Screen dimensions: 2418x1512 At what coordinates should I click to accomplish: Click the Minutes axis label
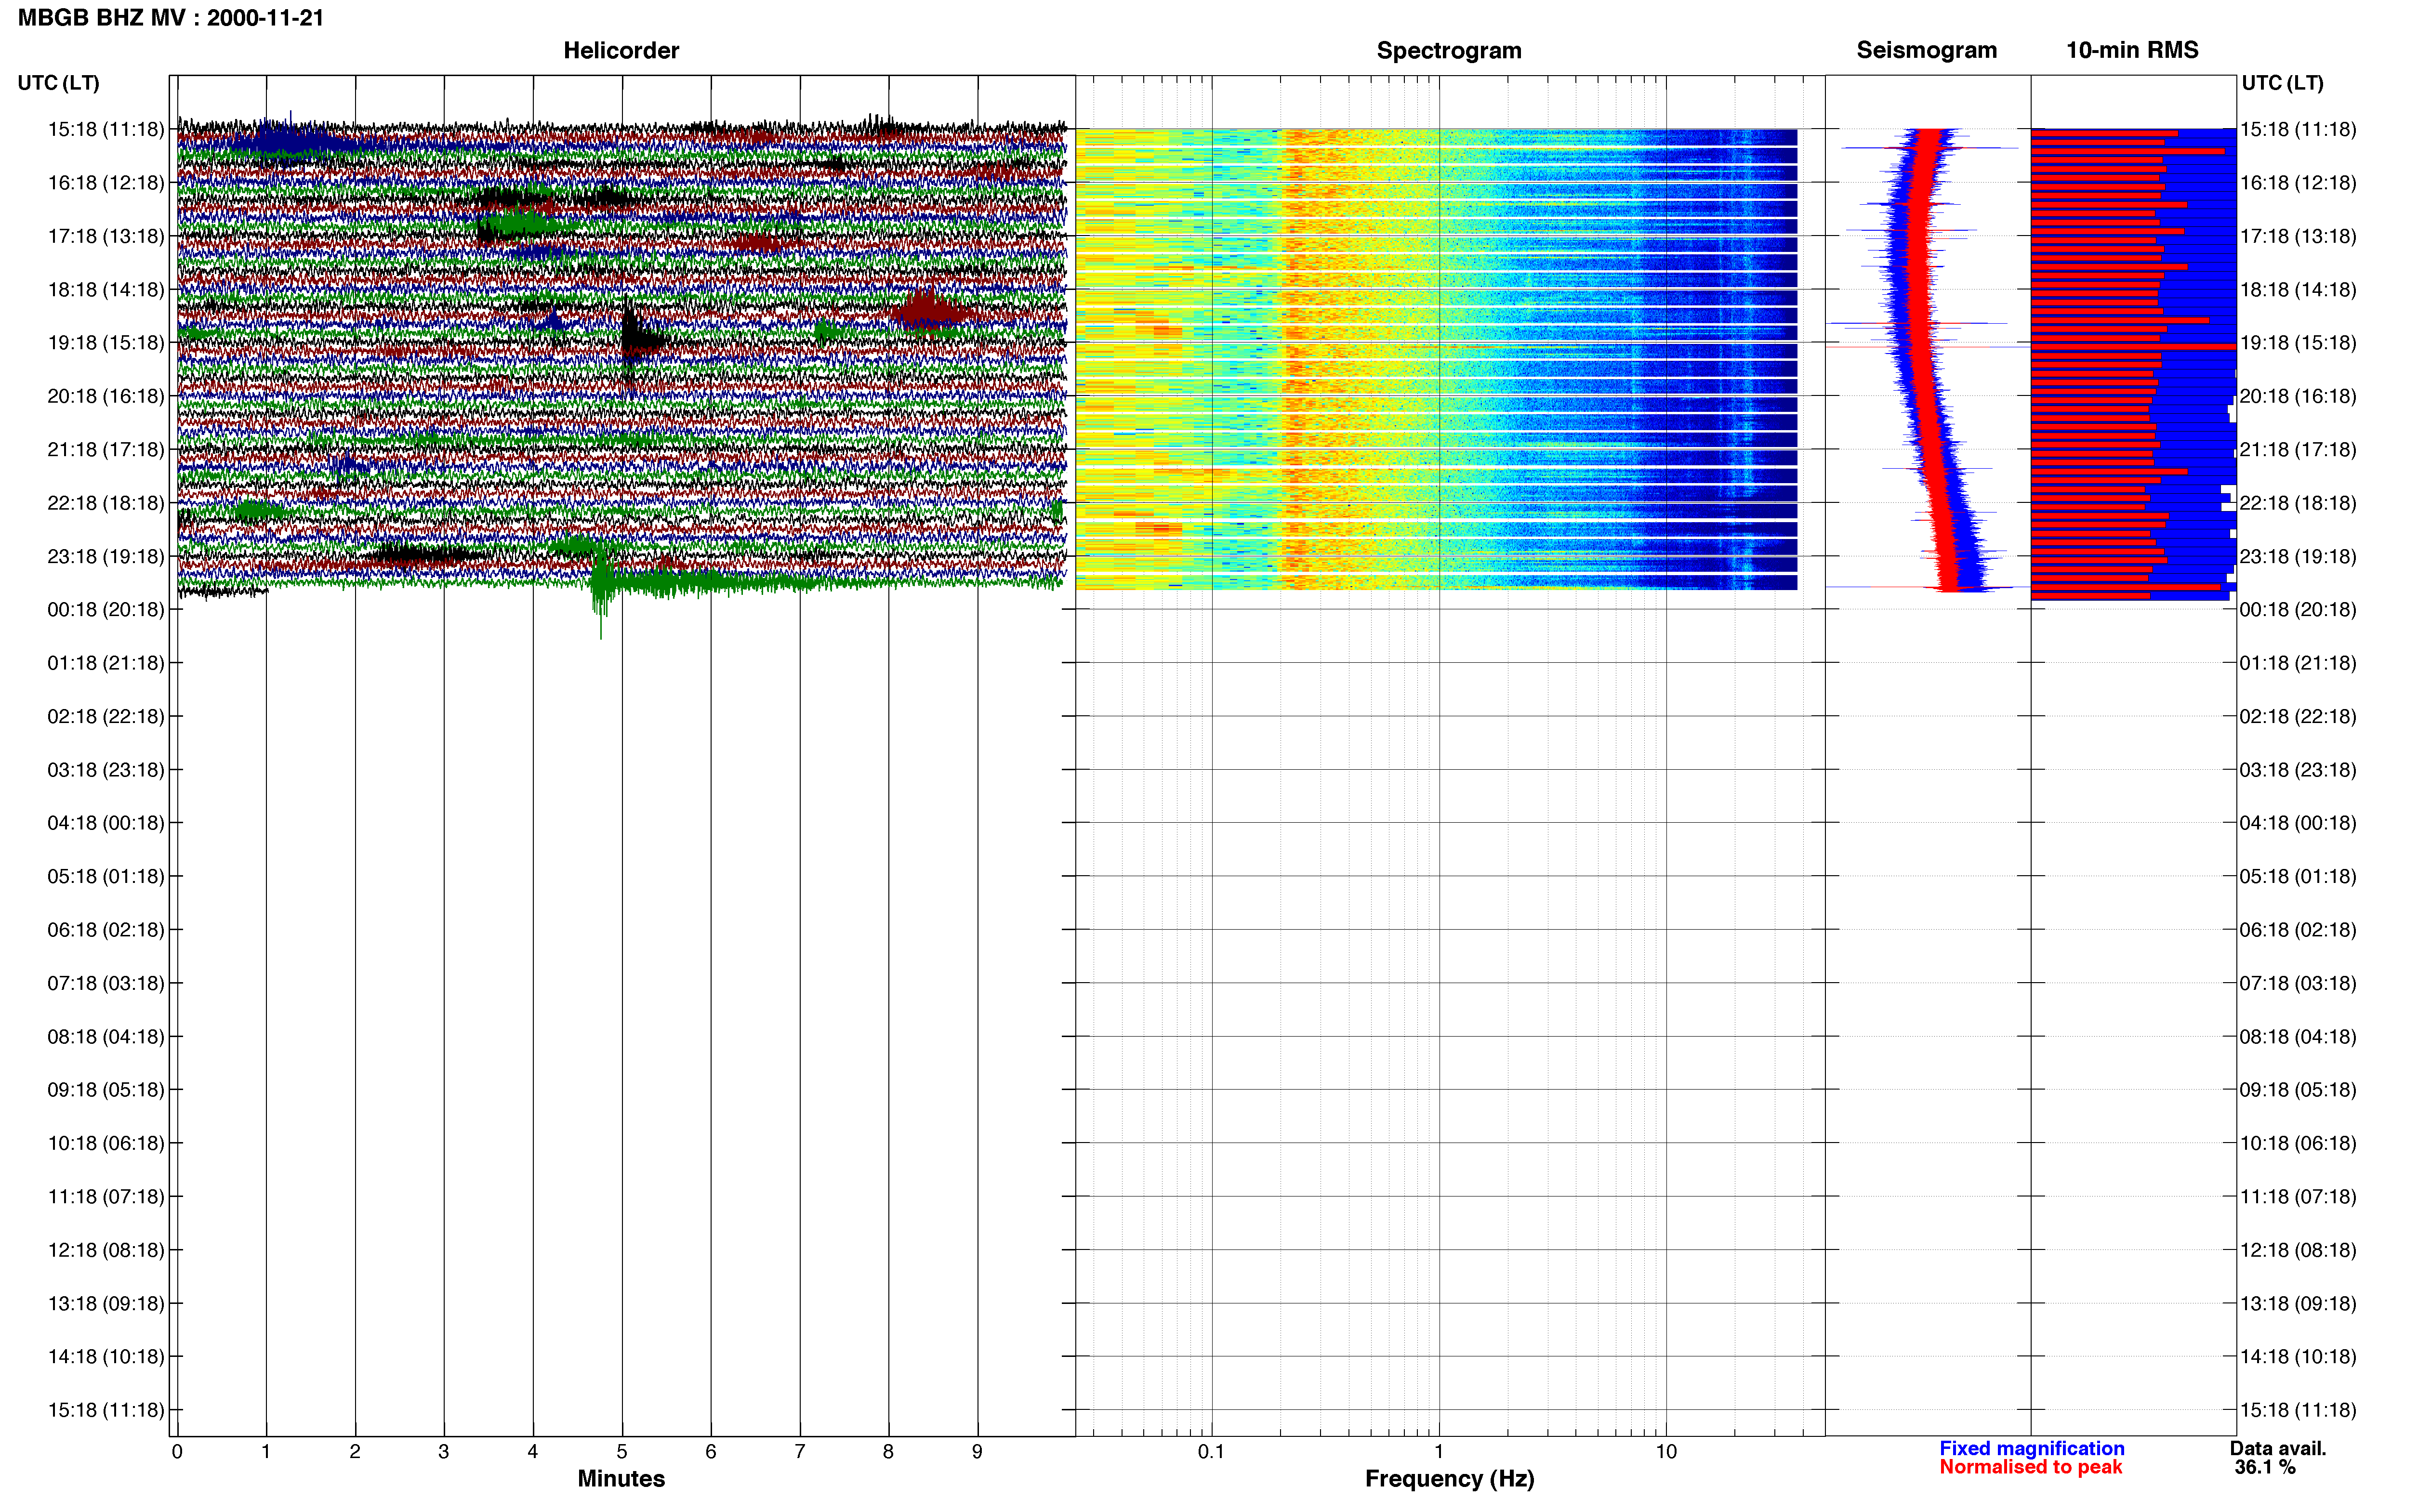[621, 1479]
